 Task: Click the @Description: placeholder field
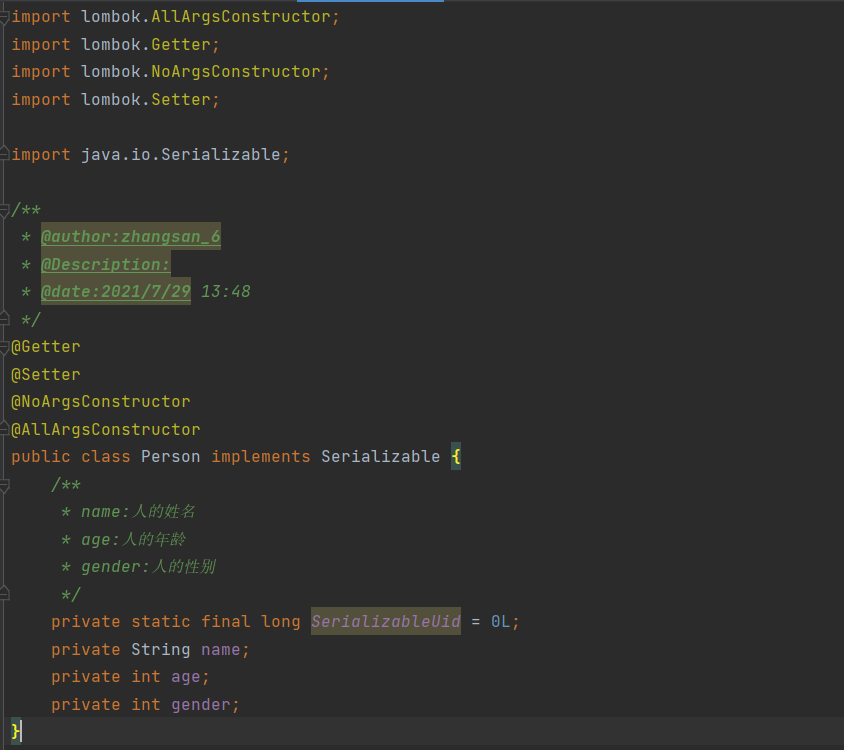[x=105, y=264]
